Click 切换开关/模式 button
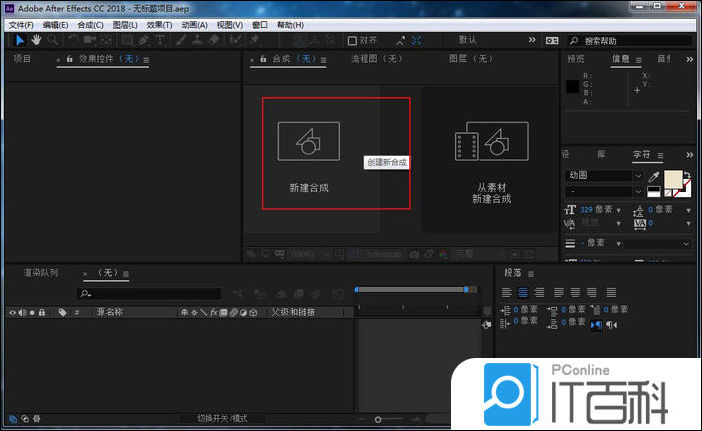This screenshot has height=431, width=702. [x=223, y=418]
